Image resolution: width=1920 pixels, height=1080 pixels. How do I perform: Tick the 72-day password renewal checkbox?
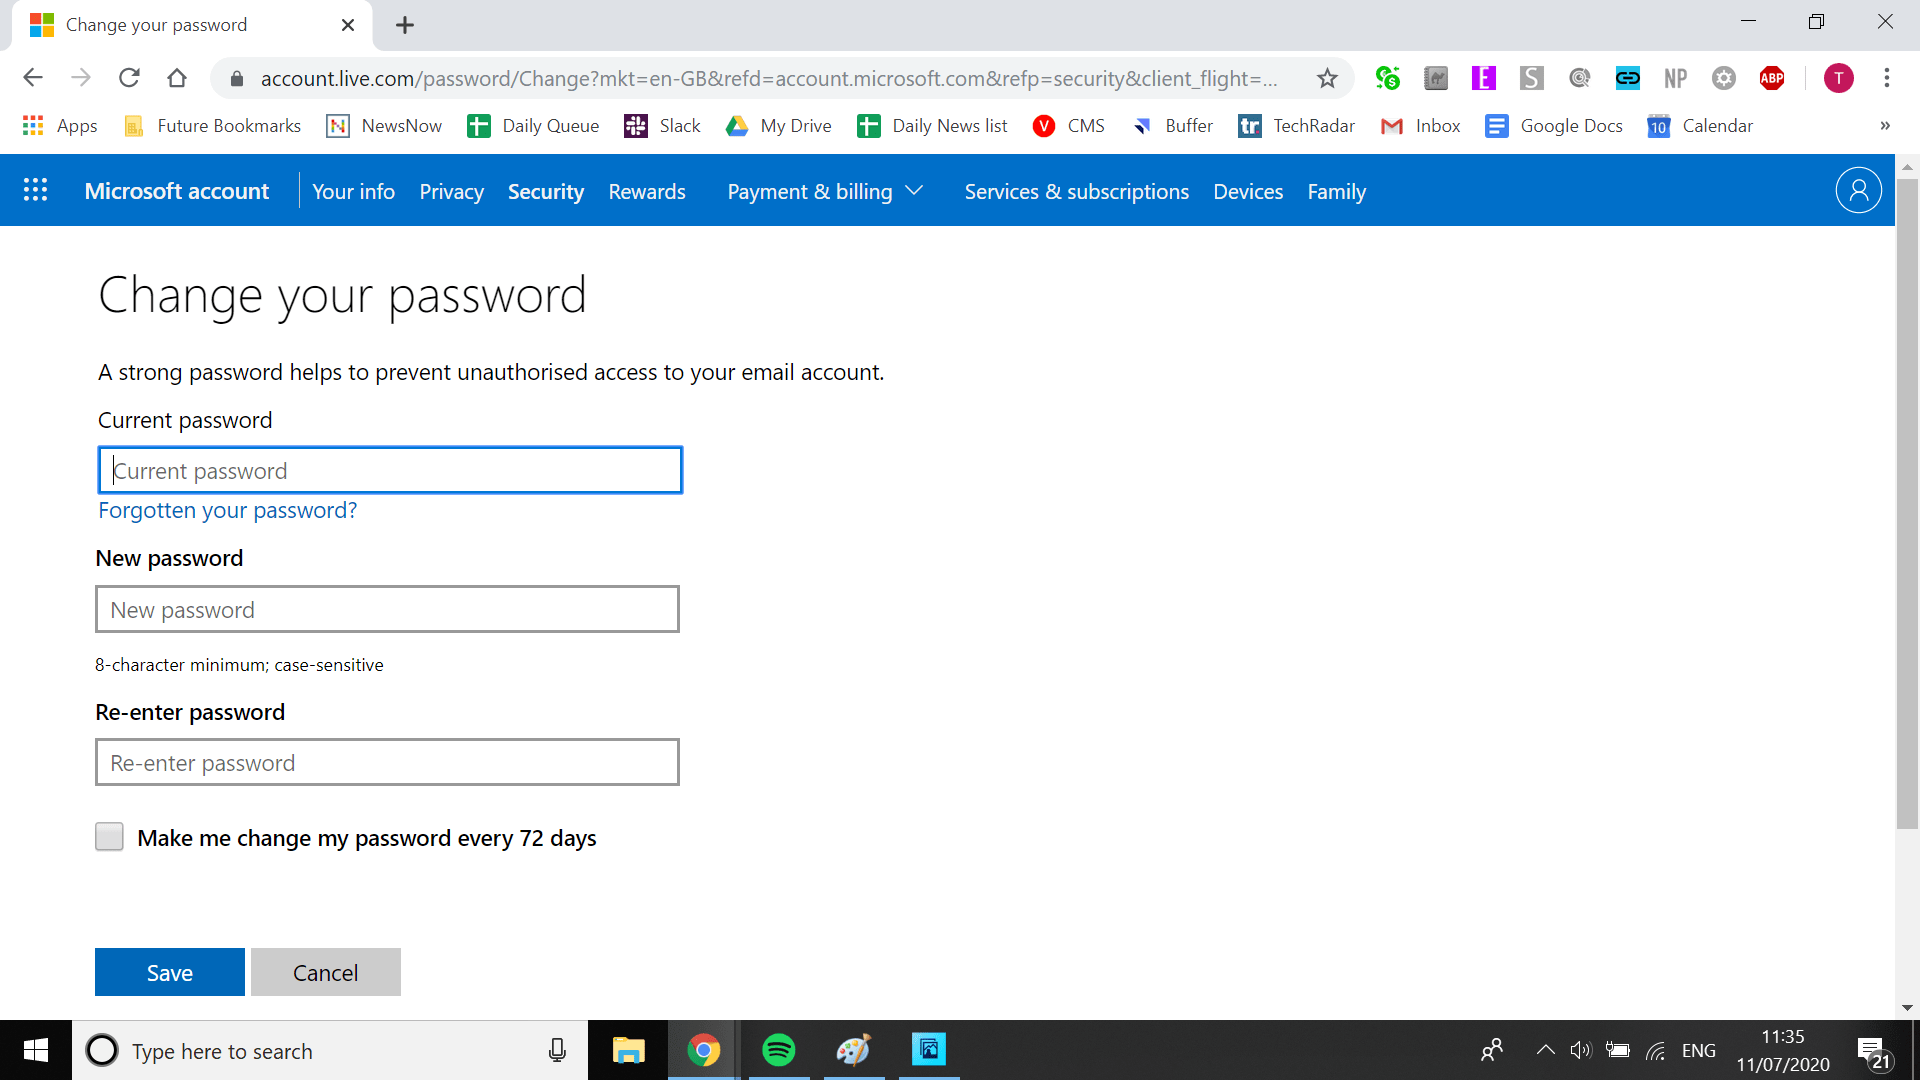click(109, 836)
